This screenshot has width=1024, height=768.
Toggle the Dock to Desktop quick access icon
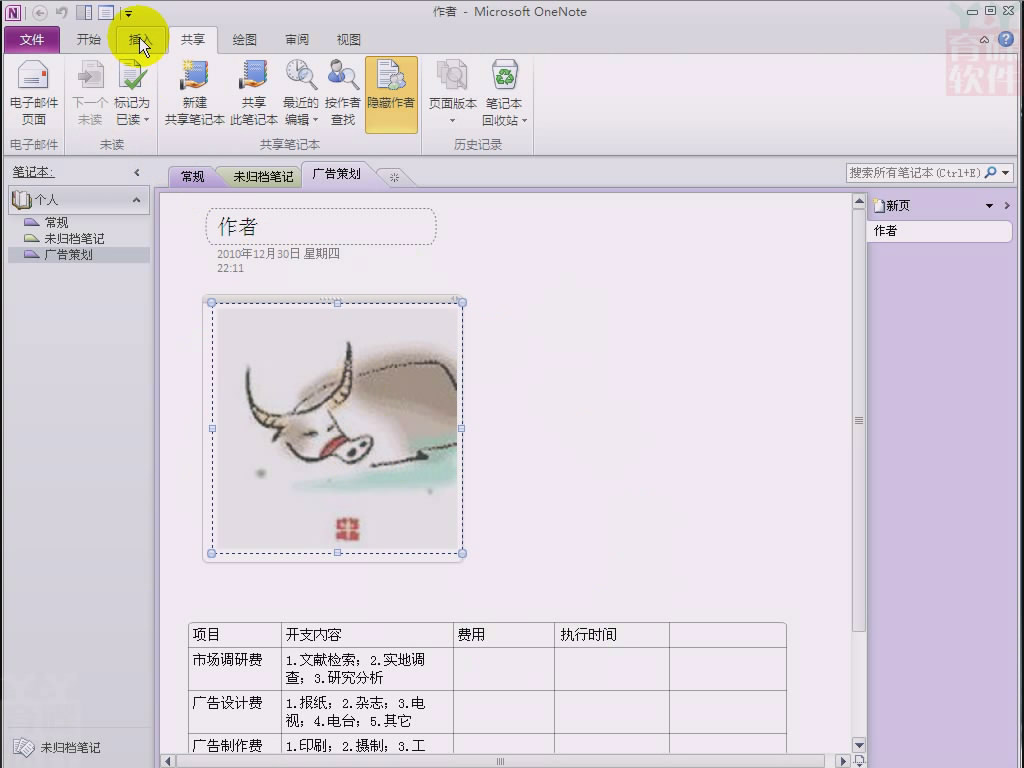pos(84,12)
